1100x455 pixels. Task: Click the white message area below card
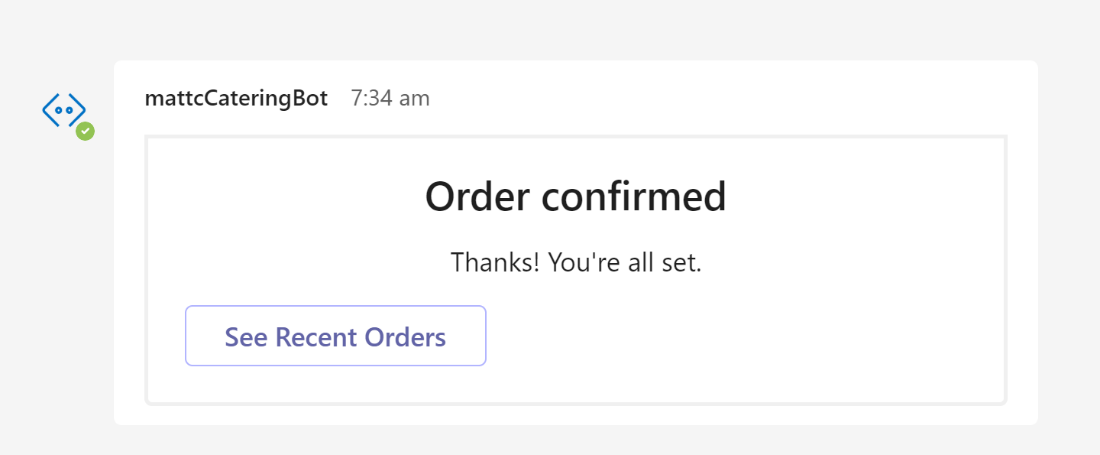[x=575, y=415]
